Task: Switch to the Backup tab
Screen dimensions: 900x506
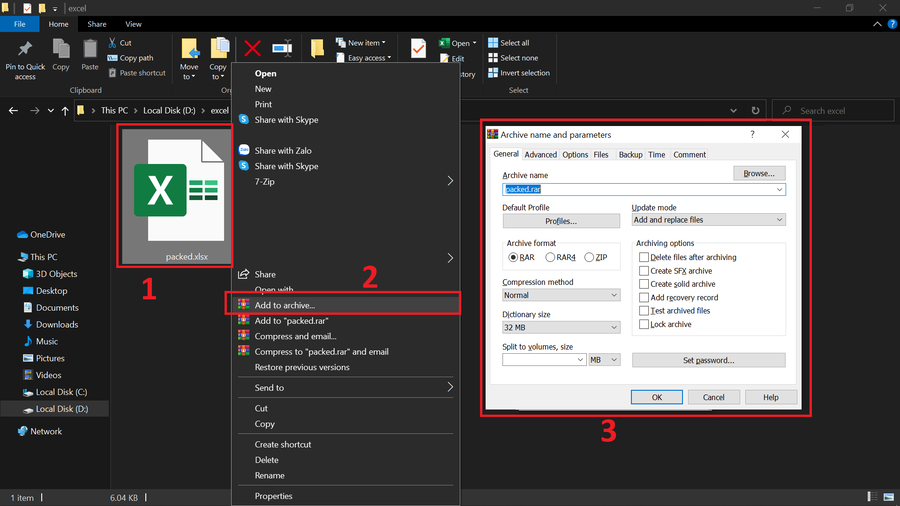Action: point(630,154)
